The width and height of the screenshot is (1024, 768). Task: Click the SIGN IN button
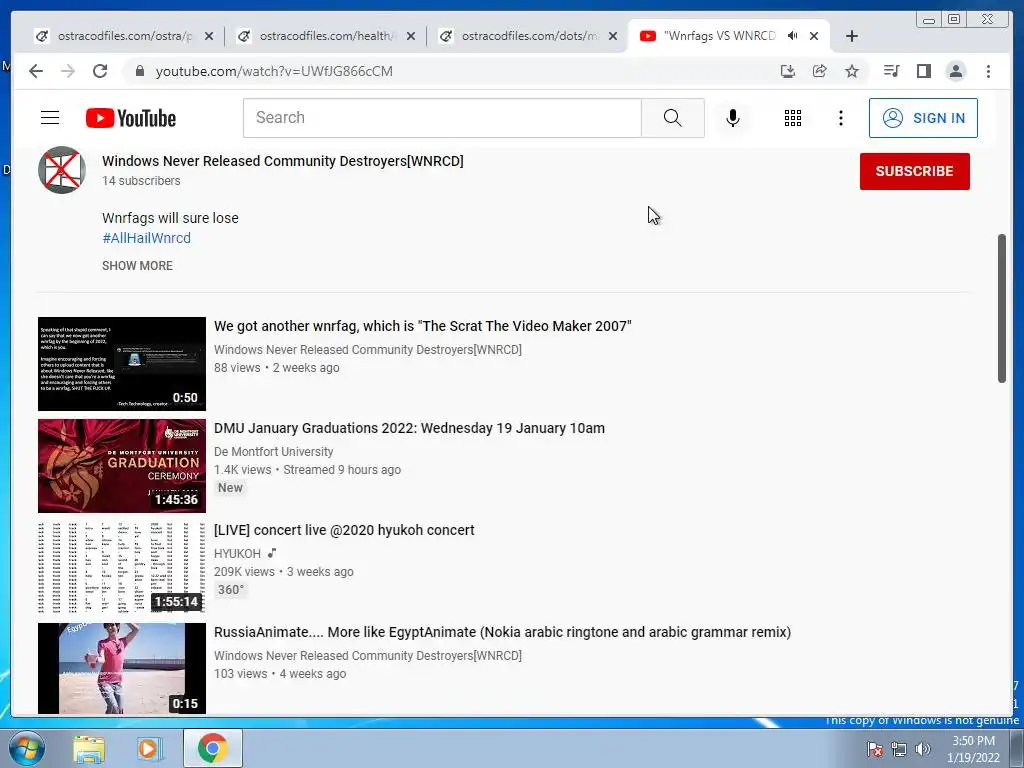923,118
